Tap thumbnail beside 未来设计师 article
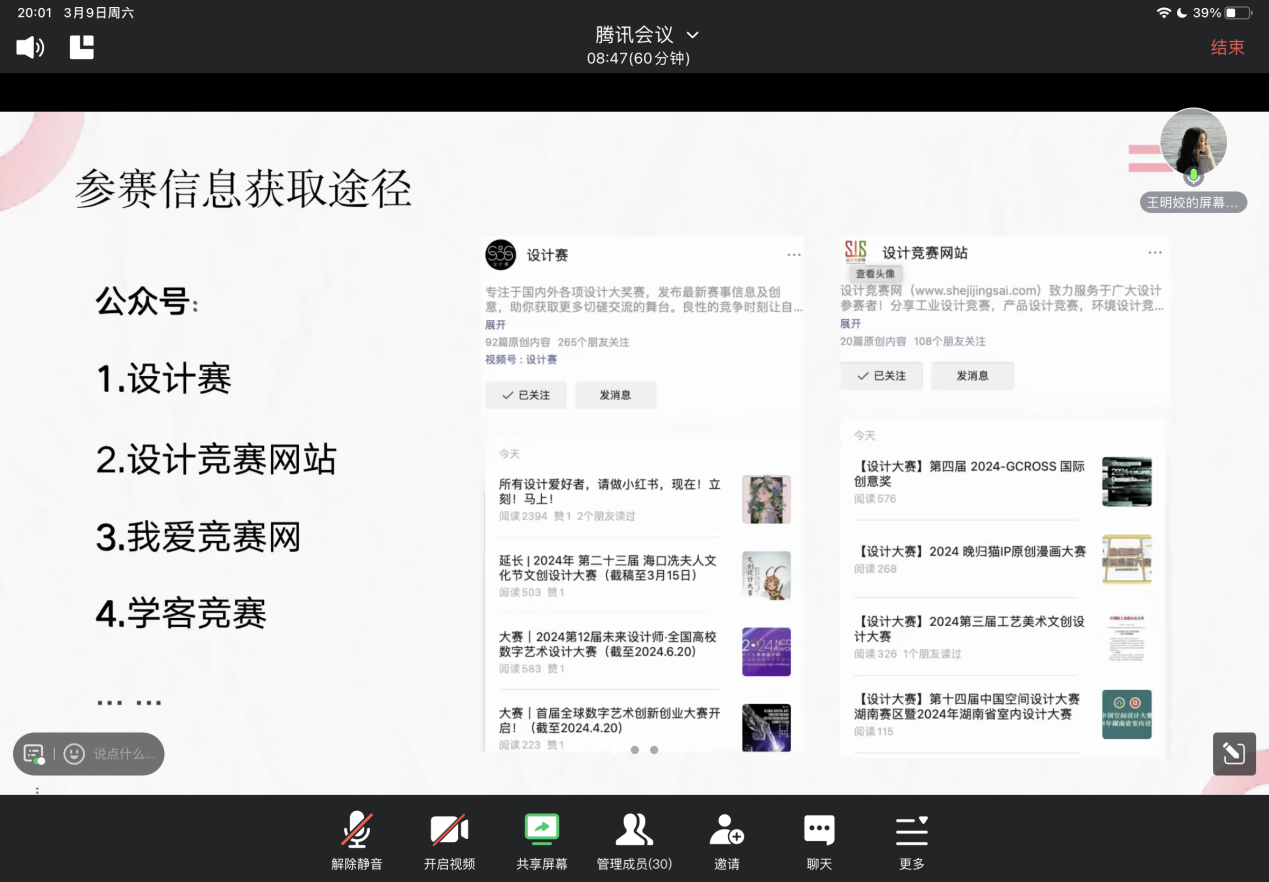Viewport: 1269px width, 882px height. click(x=766, y=652)
